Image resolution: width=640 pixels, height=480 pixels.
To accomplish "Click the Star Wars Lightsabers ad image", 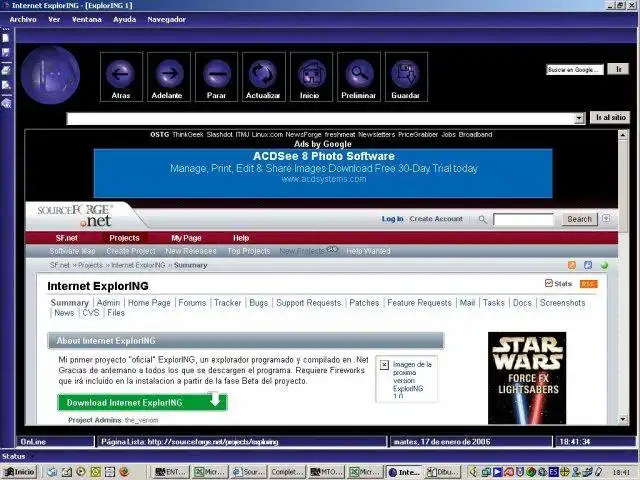I will pos(527,378).
